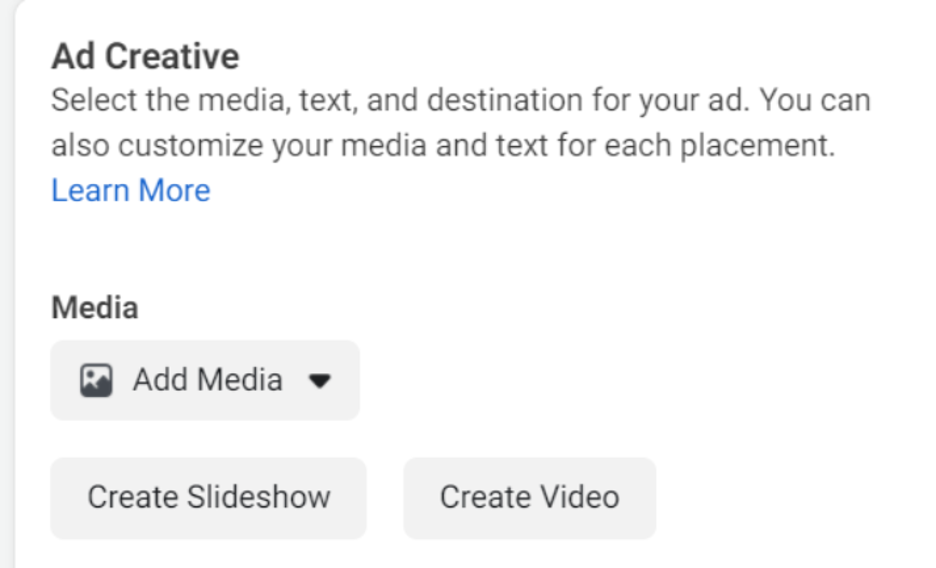The image size is (936, 568).
Task: Click the image icon inside Add Media
Action: [96, 380]
